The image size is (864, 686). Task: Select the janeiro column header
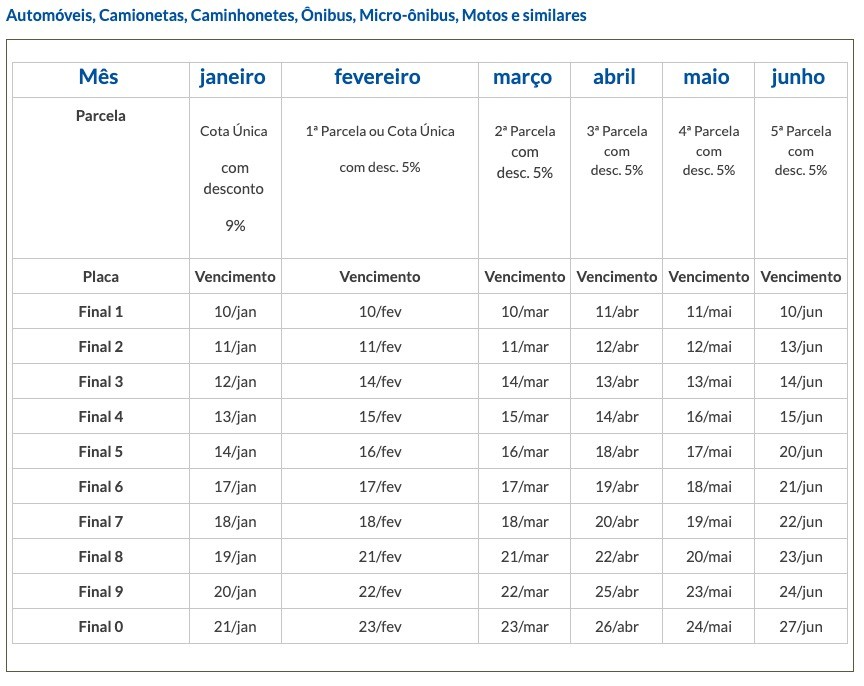232,77
